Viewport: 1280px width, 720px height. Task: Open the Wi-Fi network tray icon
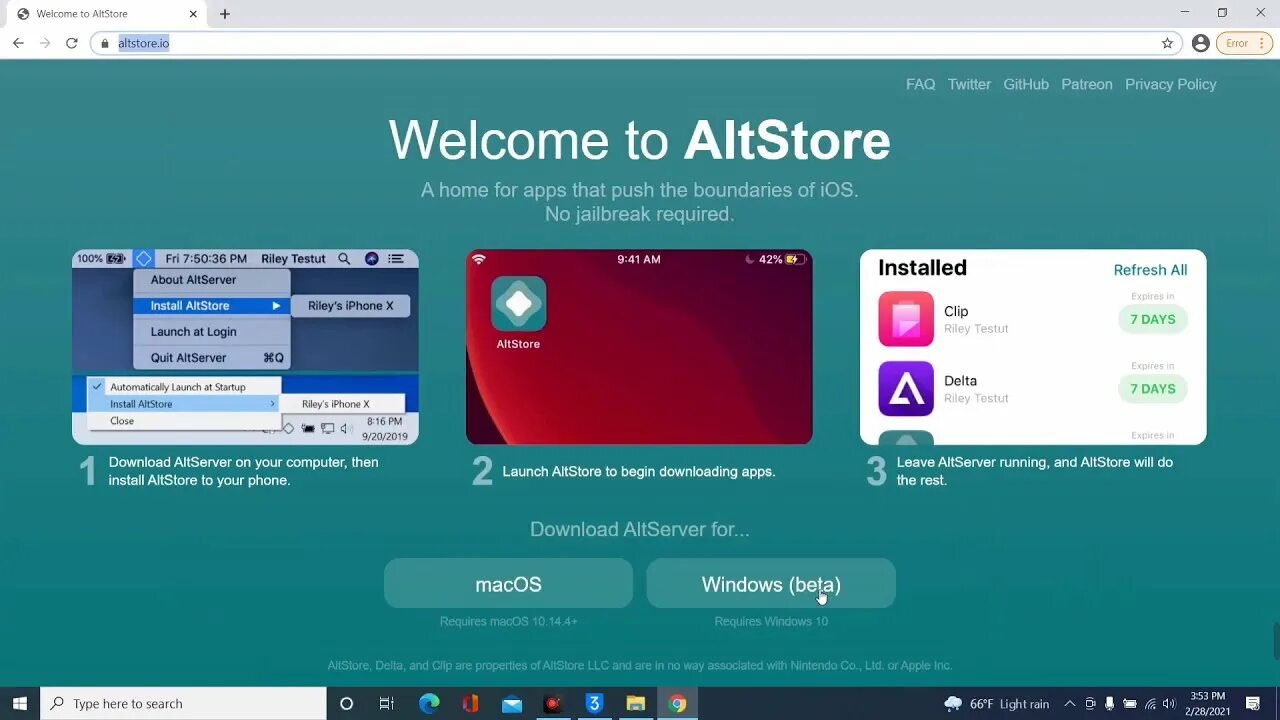1150,704
